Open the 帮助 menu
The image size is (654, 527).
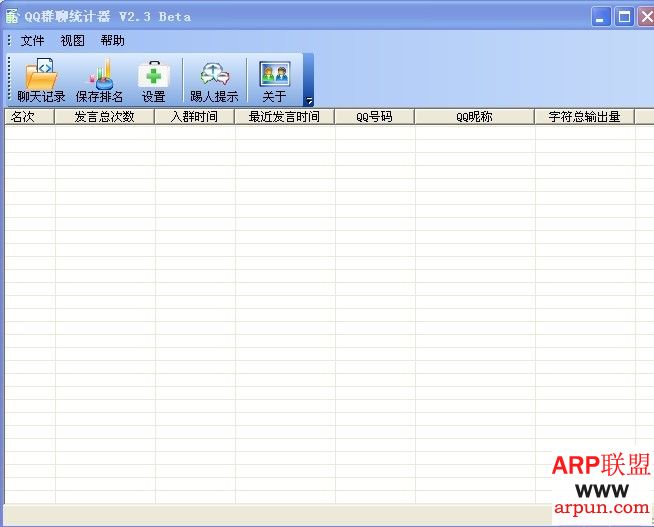[x=112, y=40]
